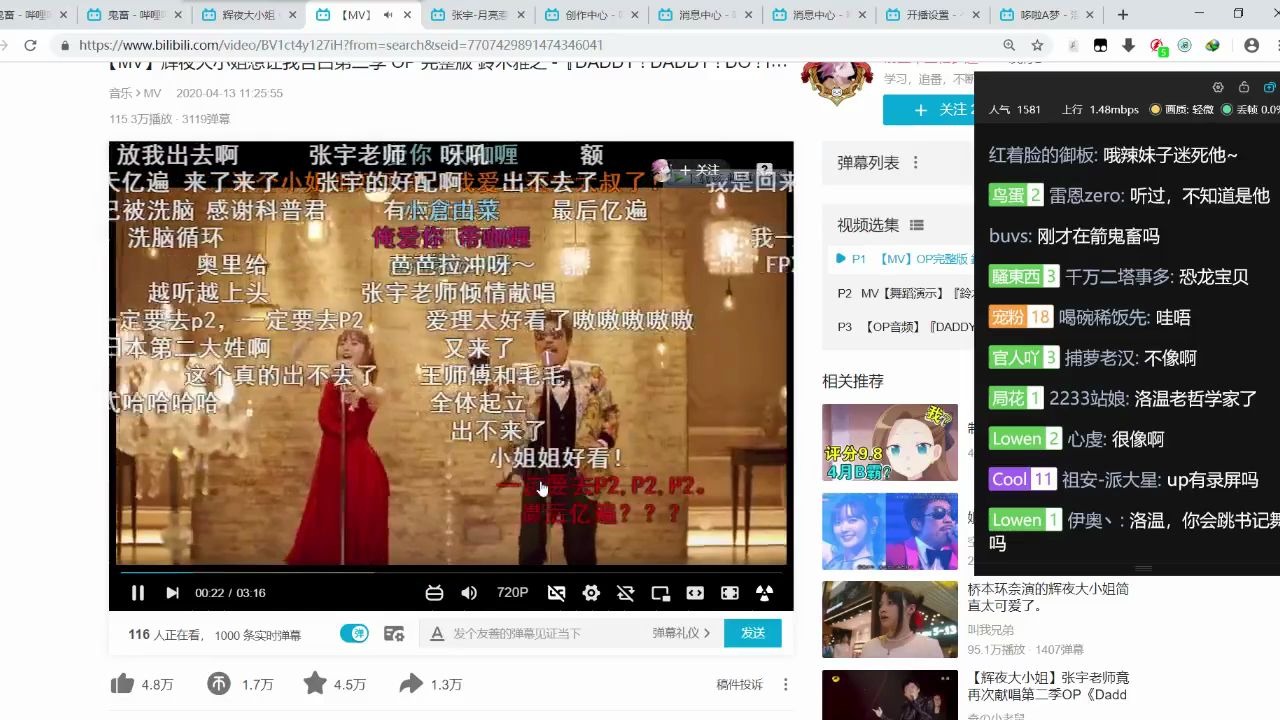Enable picture-in-picture mode icon
The width and height of the screenshot is (1280, 720).
(x=660, y=593)
